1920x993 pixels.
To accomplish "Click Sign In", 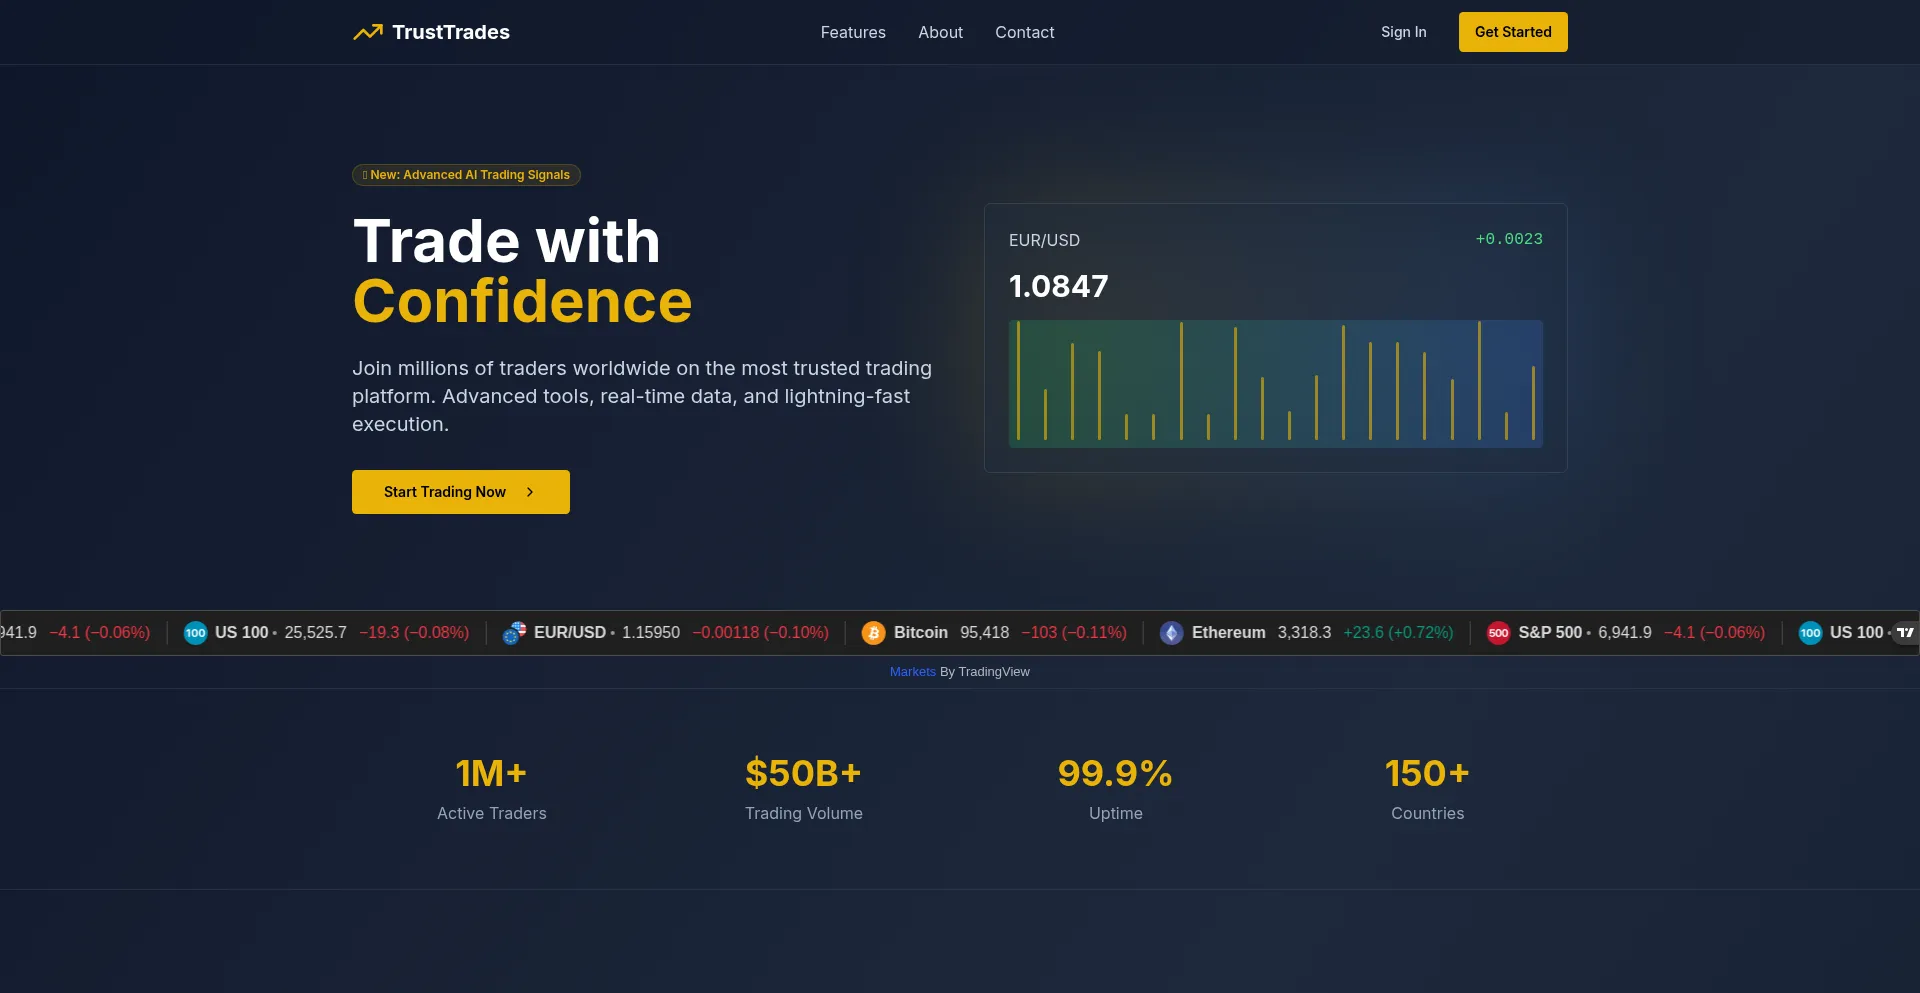I will click(x=1403, y=32).
